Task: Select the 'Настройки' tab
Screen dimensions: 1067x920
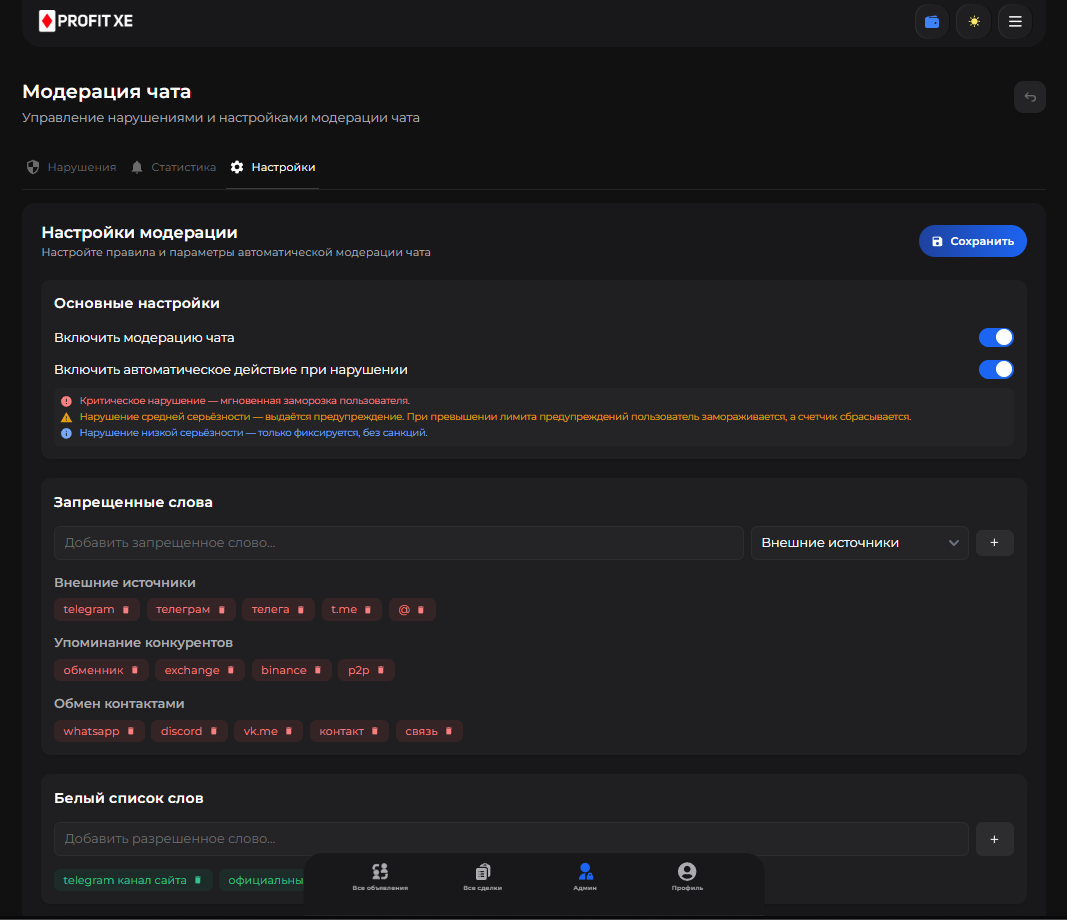Action: point(273,167)
